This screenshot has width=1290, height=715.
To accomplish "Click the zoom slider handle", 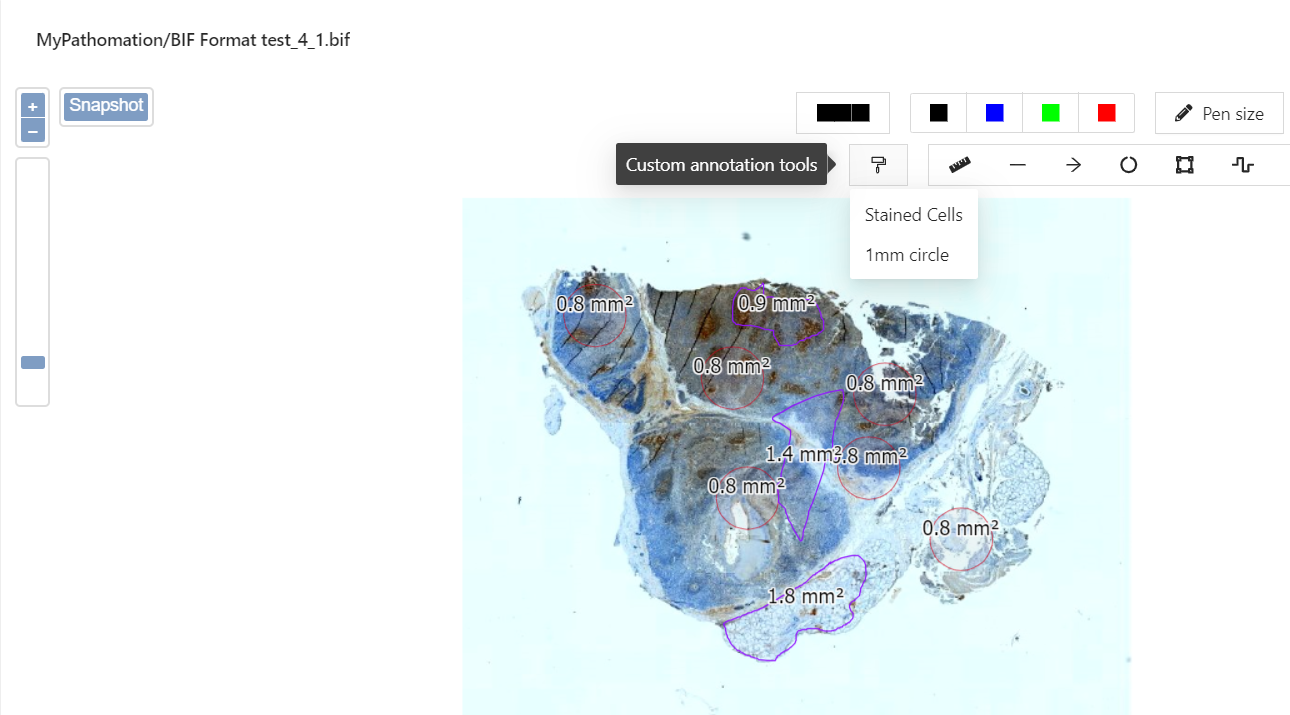I will tap(33, 362).
